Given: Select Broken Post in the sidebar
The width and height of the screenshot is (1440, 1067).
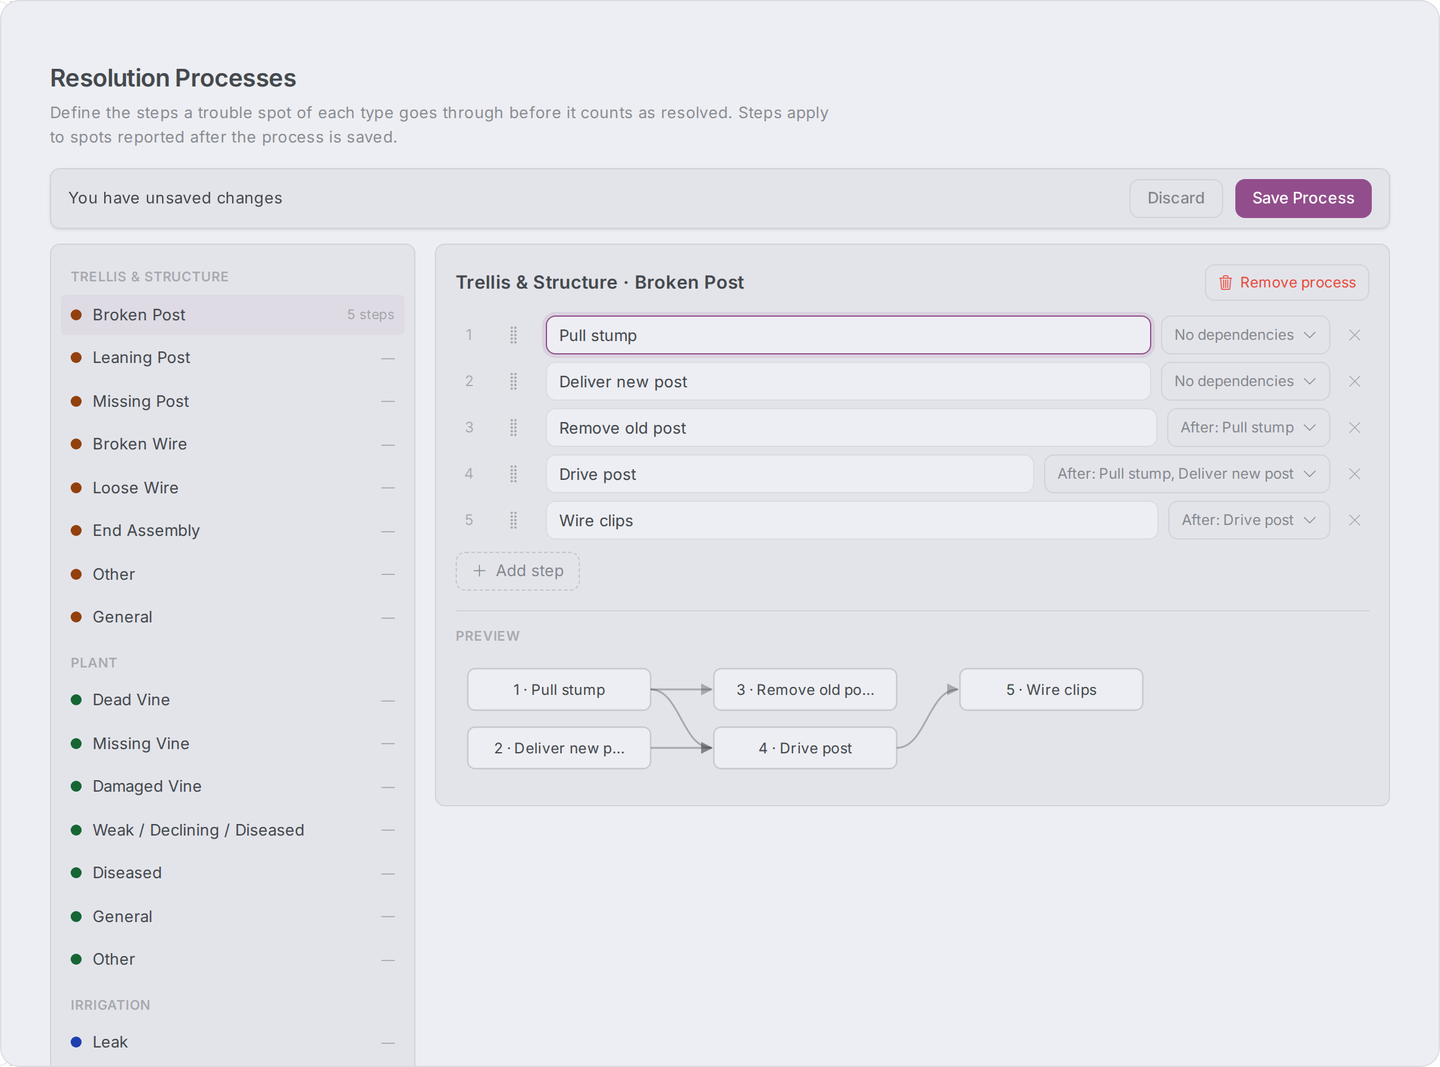Looking at the screenshot, I should (x=232, y=315).
